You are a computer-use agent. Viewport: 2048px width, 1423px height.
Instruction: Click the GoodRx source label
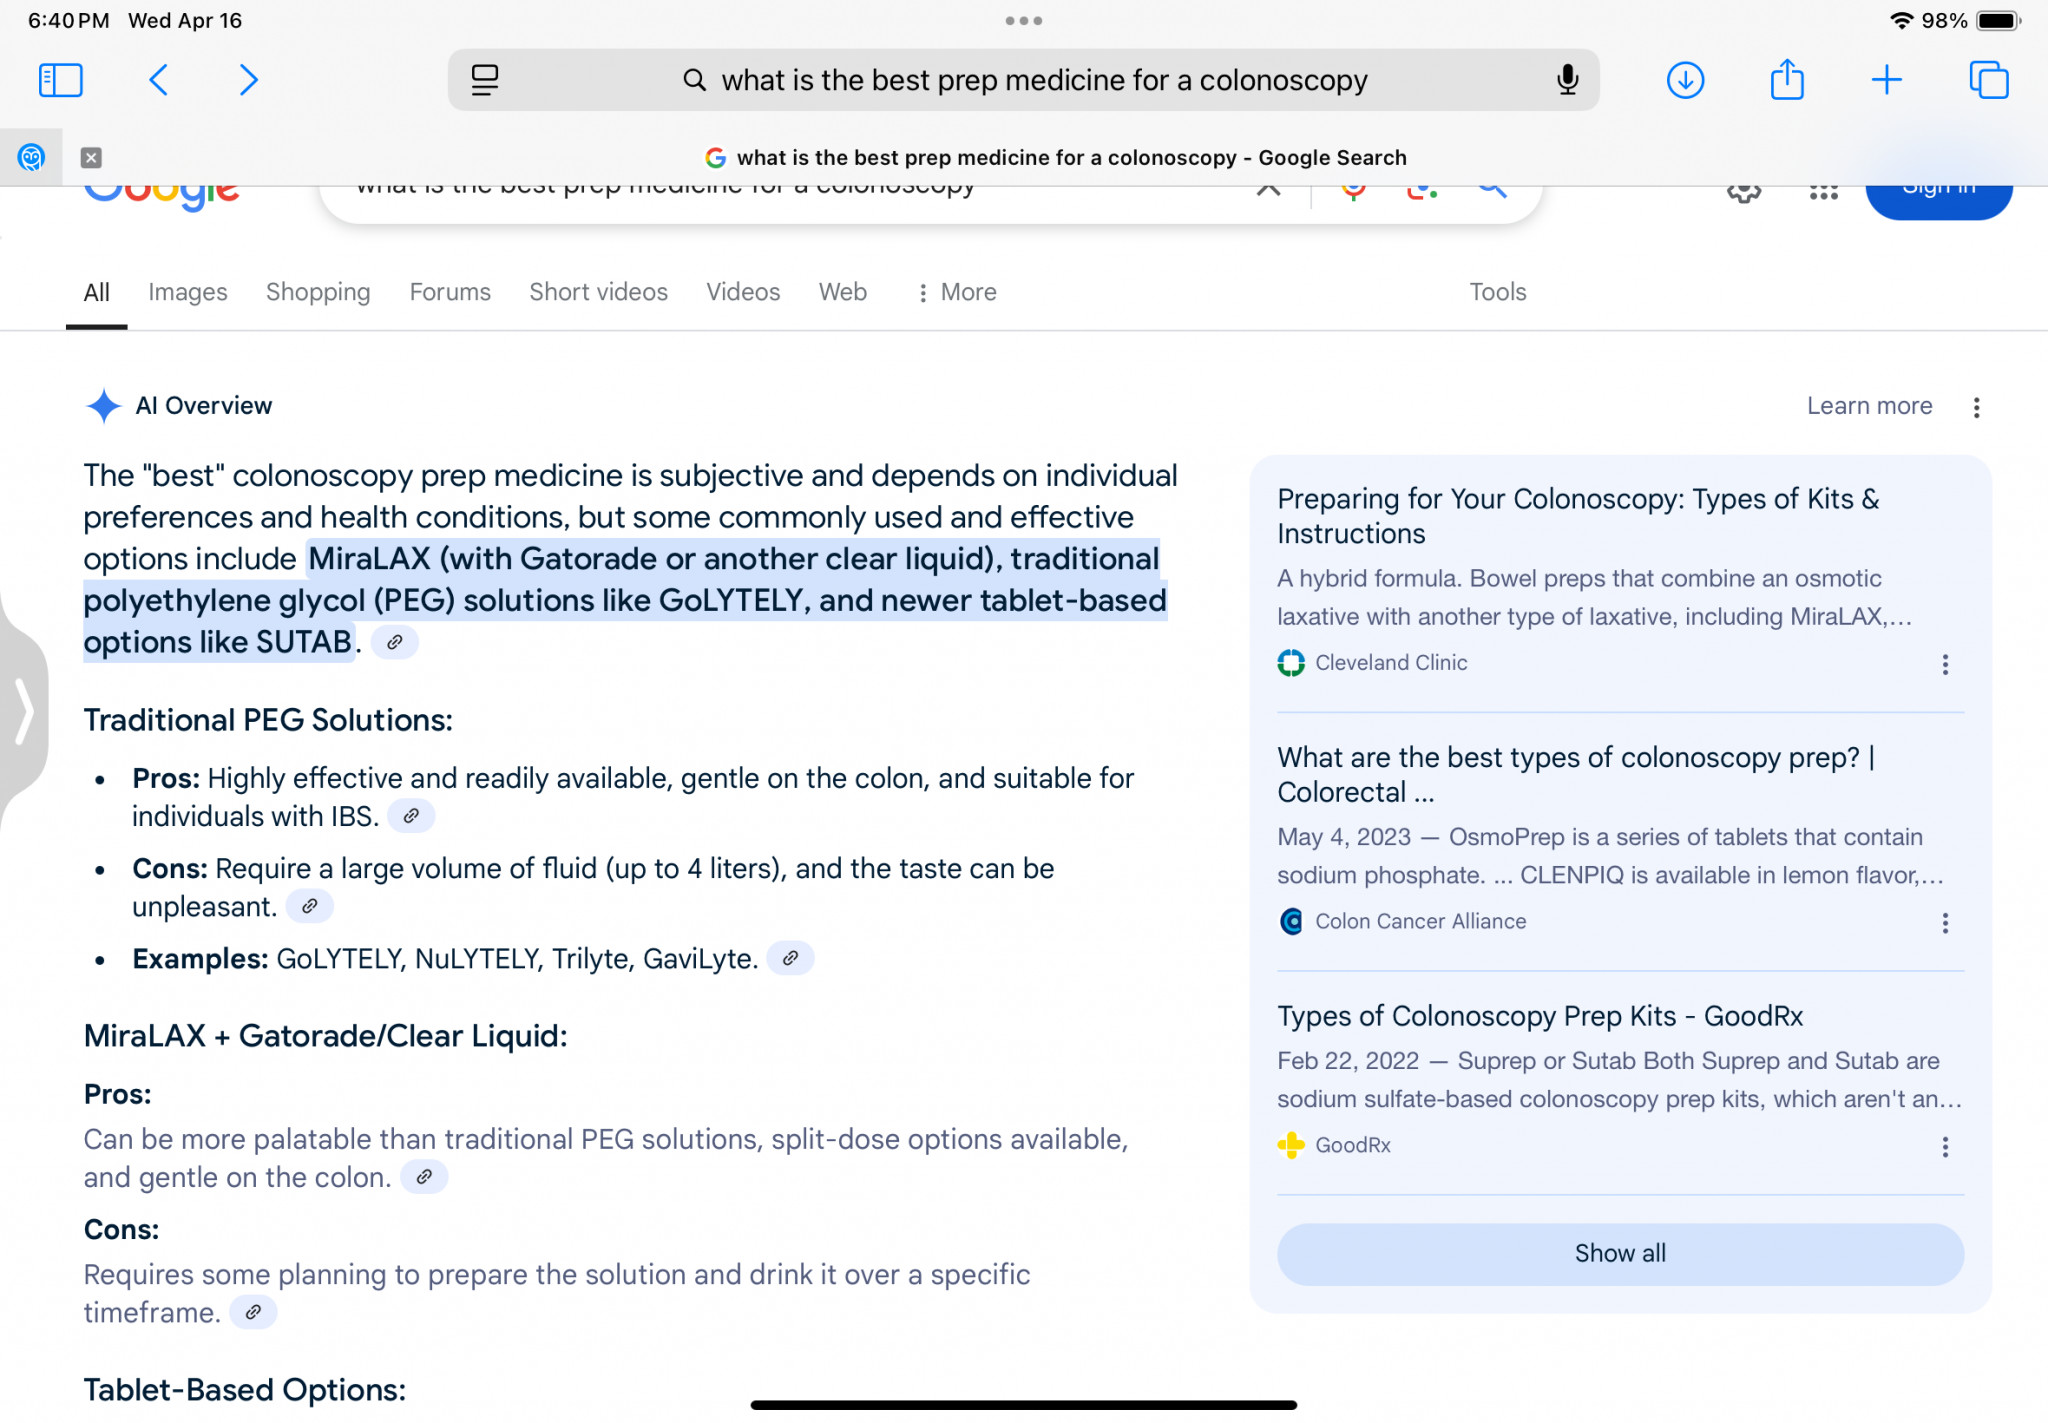click(x=1352, y=1145)
